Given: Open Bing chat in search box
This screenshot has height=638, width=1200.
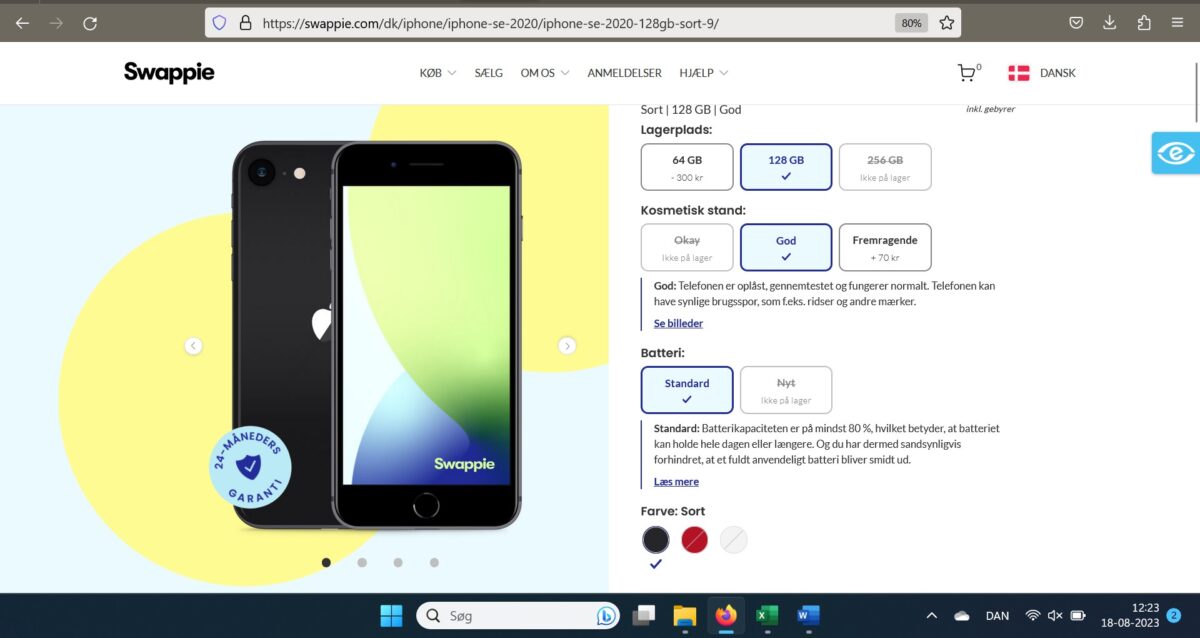Looking at the screenshot, I should pyautogui.click(x=605, y=616).
